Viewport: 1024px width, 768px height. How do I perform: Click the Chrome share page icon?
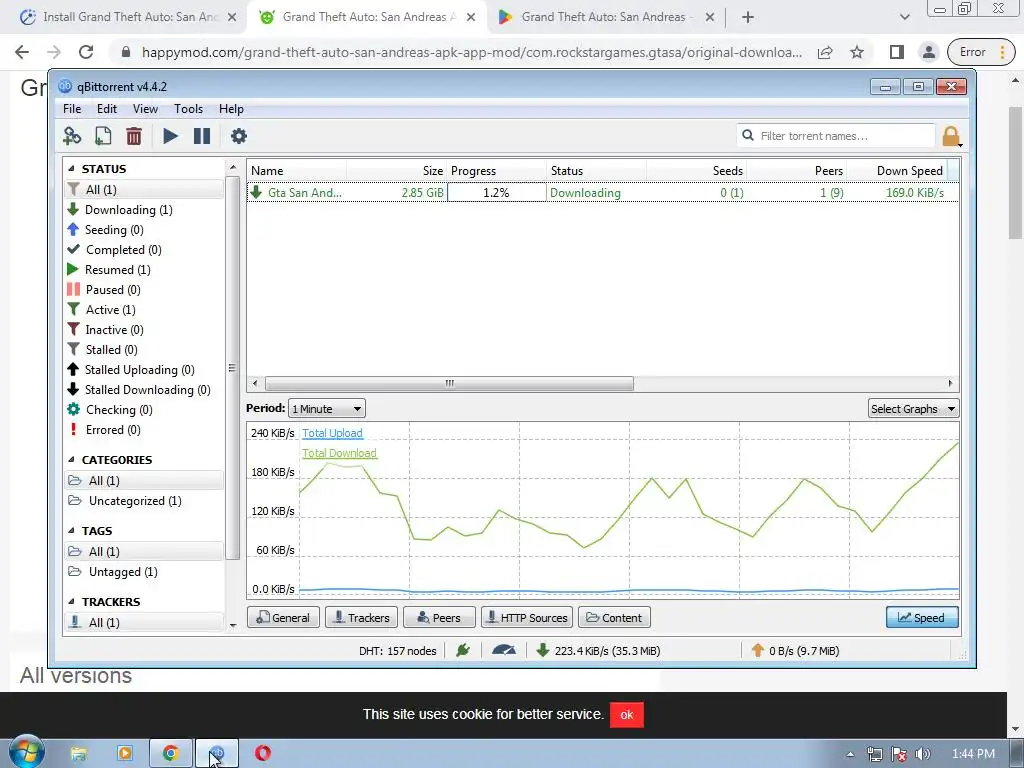tap(825, 52)
